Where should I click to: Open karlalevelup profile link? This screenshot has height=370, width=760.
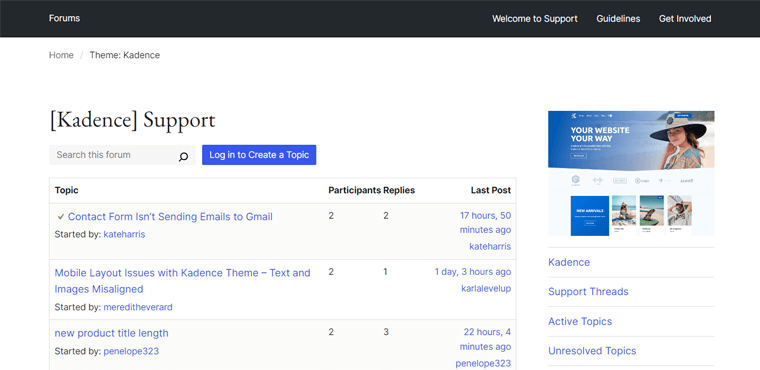[x=486, y=289]
